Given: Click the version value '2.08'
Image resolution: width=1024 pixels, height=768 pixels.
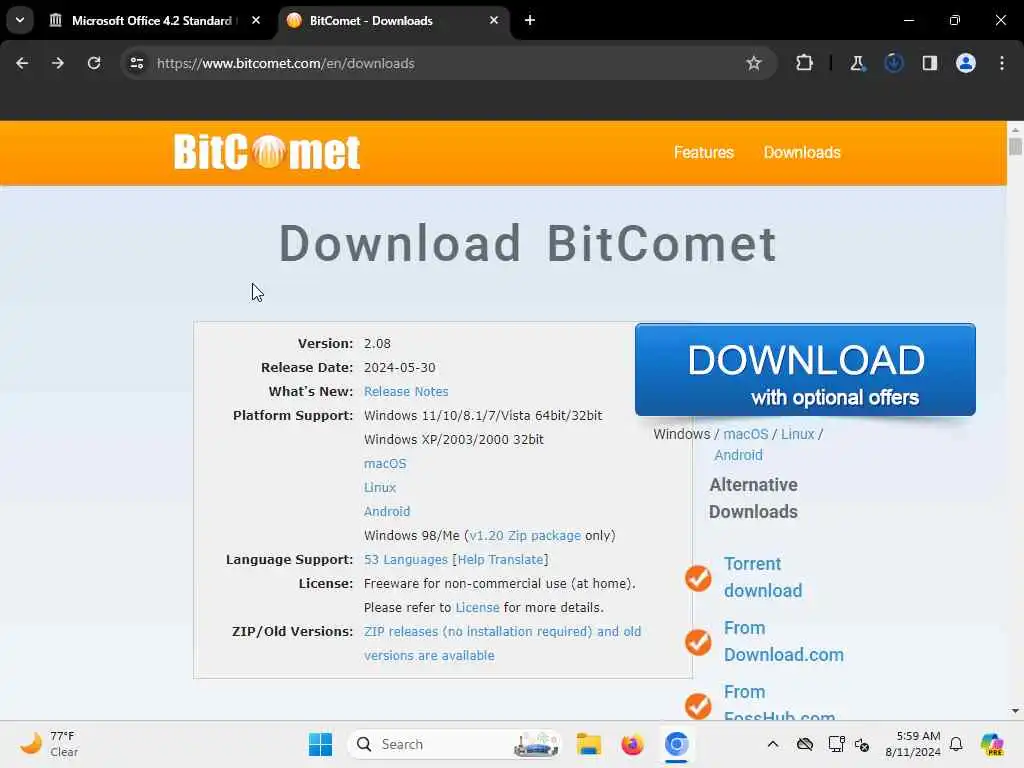Looking at the screenshot, I should tap(377, 344).
